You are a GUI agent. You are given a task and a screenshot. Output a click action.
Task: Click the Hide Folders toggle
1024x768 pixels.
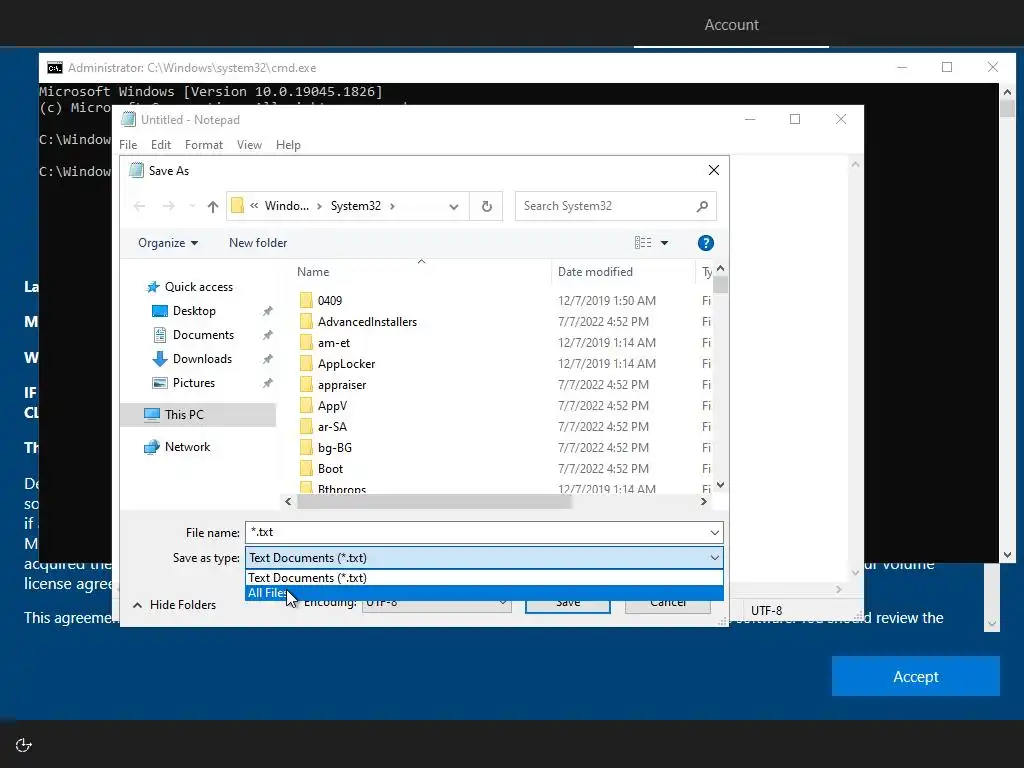click(174, 605)
